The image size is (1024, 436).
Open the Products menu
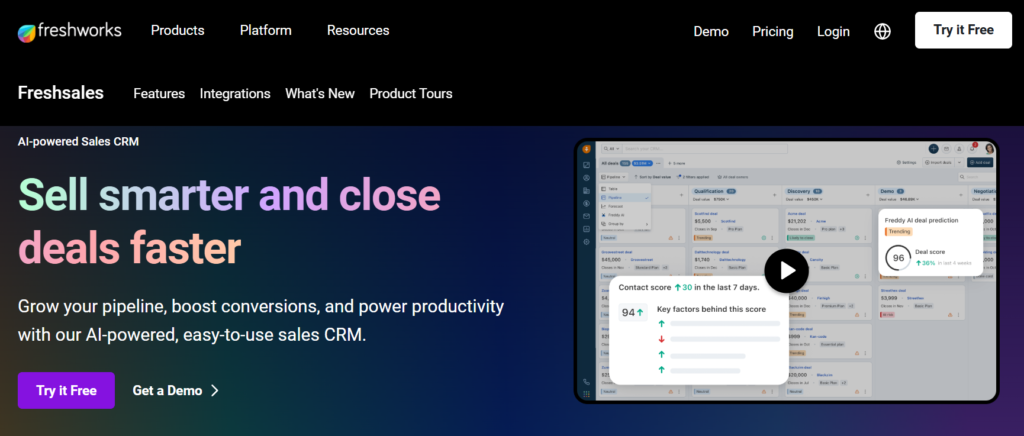(178, 30)
